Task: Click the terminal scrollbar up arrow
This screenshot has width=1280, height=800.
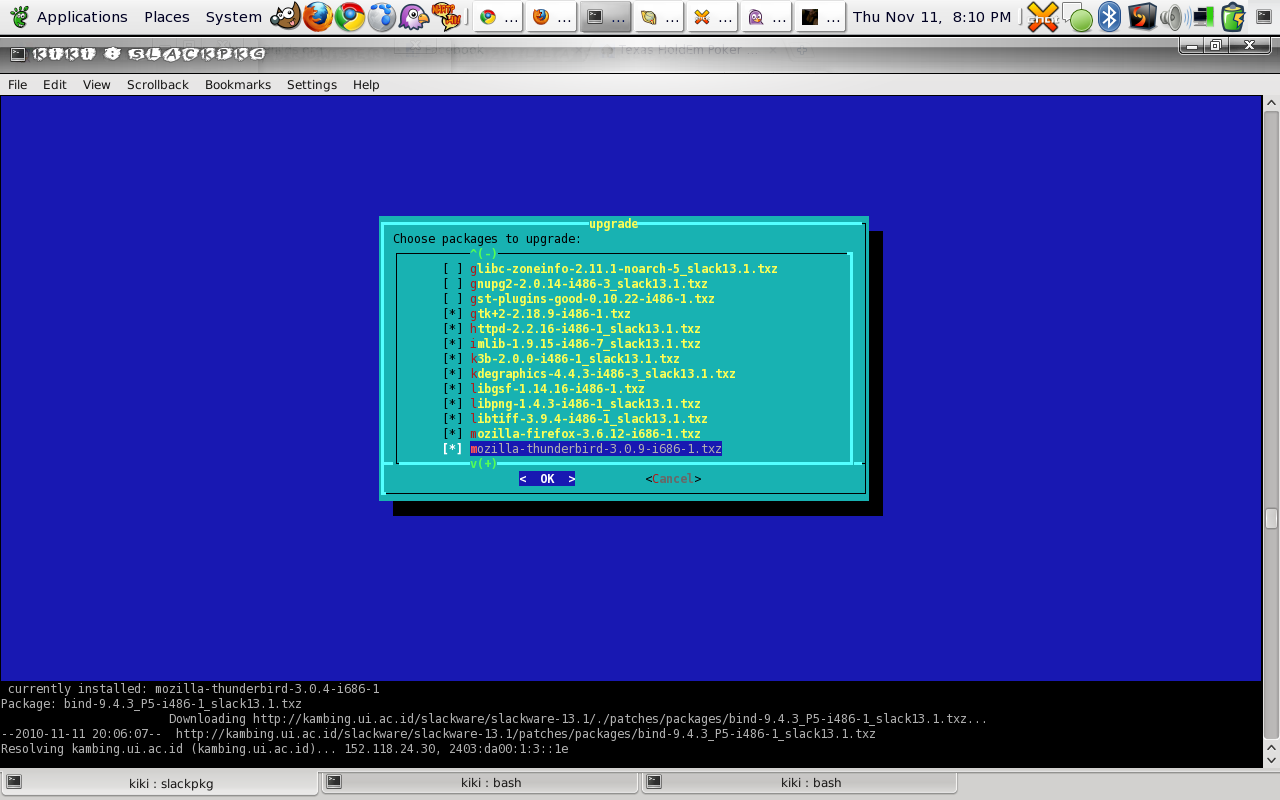Action: pos(1271,103)
